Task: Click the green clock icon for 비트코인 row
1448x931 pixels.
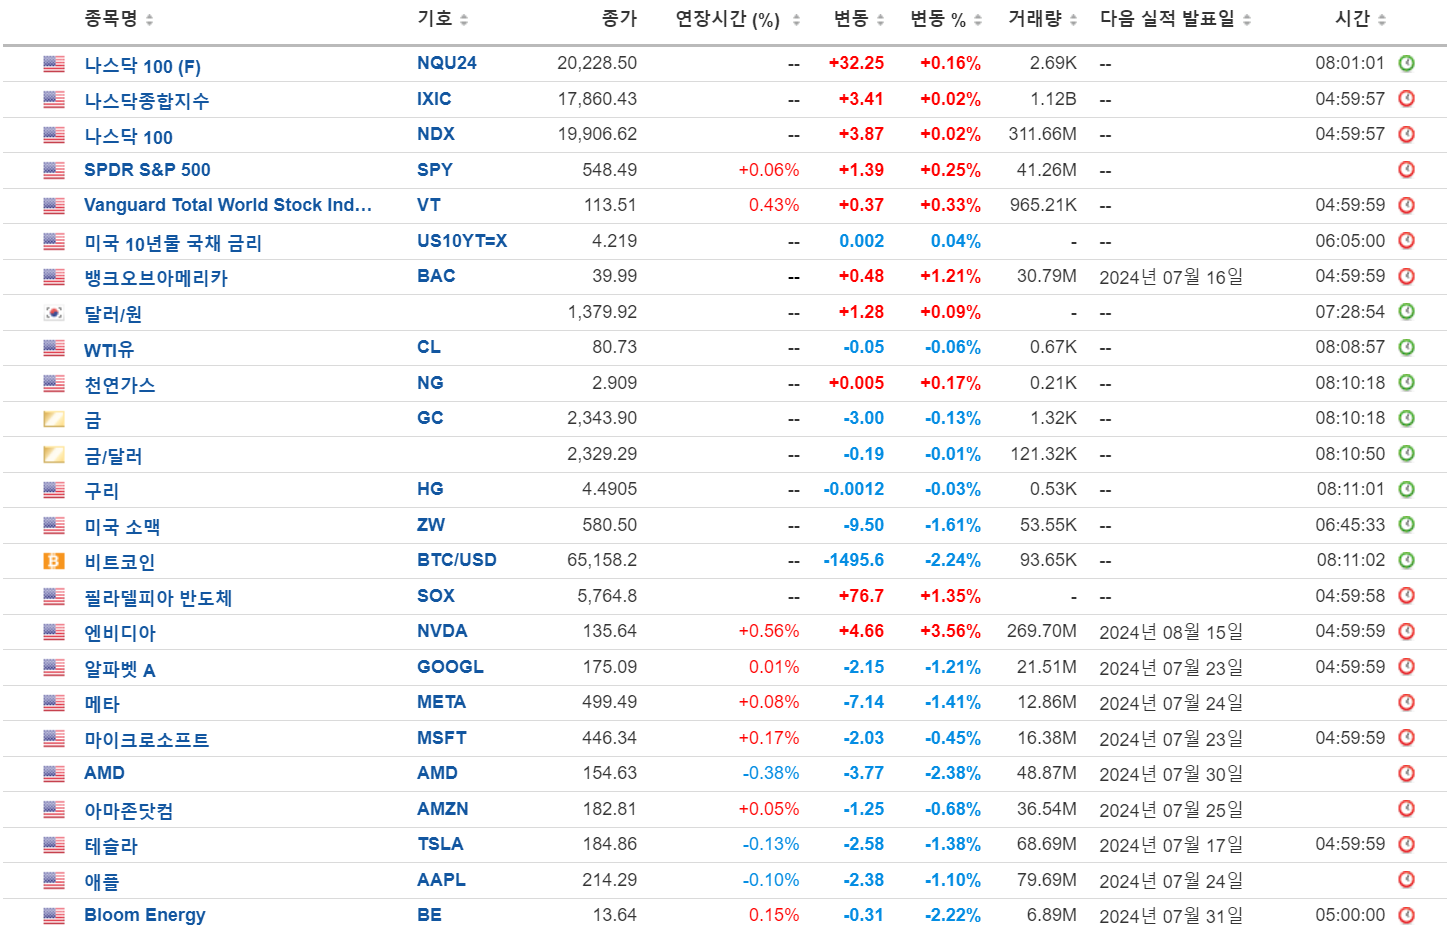Action: [x=1406, y=560]
